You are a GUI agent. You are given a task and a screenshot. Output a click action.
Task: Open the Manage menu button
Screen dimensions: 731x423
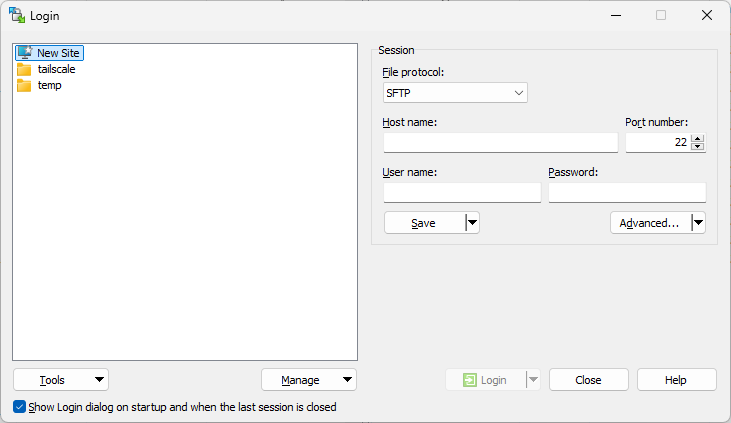tap(309, 380)
